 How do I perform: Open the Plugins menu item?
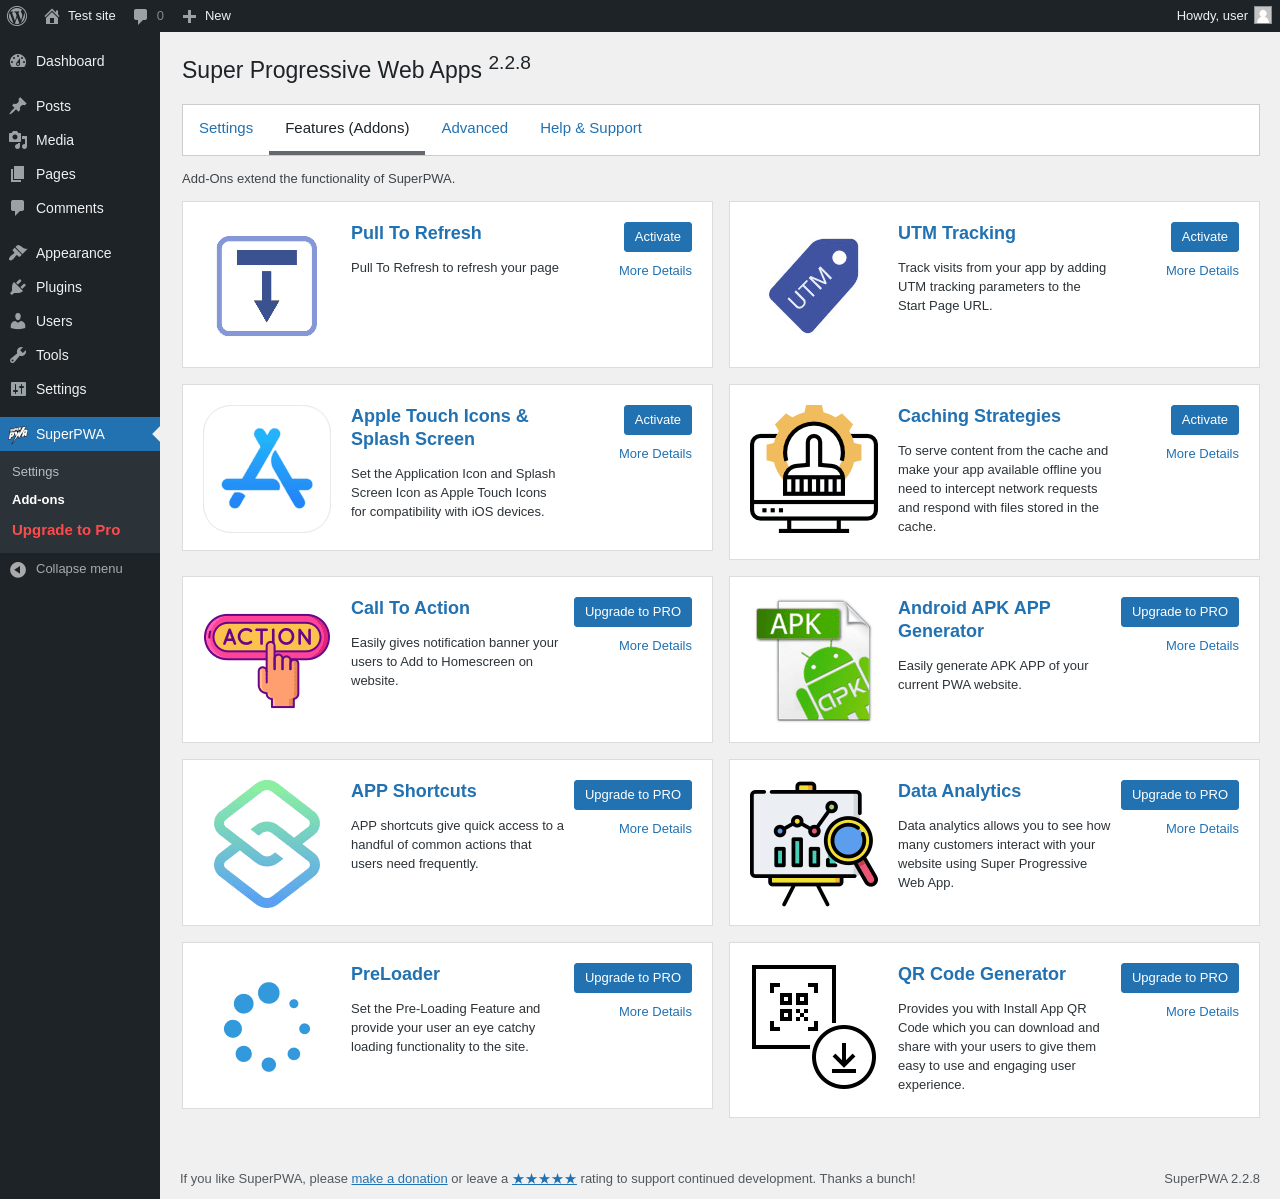click(x=80, y=287)
